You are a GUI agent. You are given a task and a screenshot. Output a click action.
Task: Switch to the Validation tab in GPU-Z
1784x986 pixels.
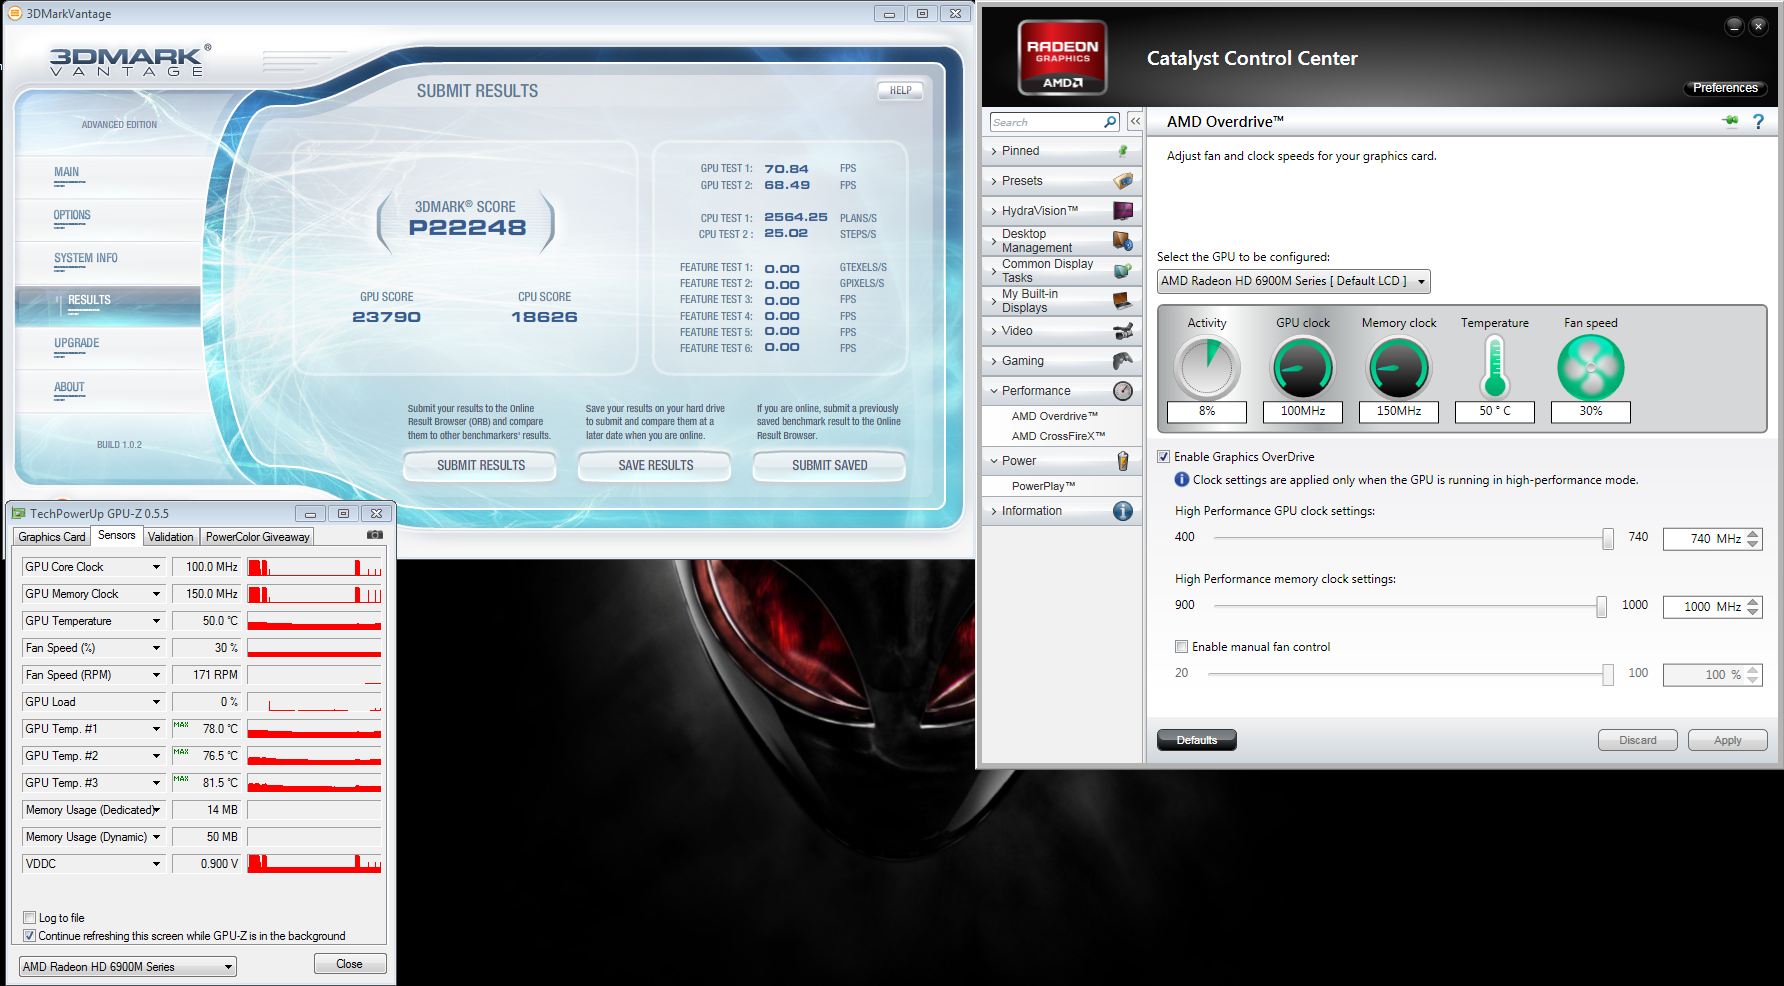tap(171, 537)
